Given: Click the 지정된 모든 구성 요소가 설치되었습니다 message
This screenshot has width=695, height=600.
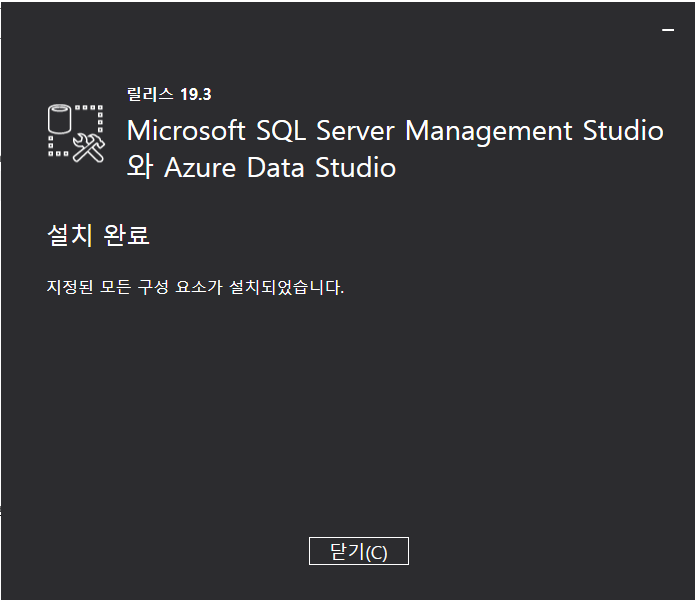Looking at the screenshot, I should coord(195,287).
